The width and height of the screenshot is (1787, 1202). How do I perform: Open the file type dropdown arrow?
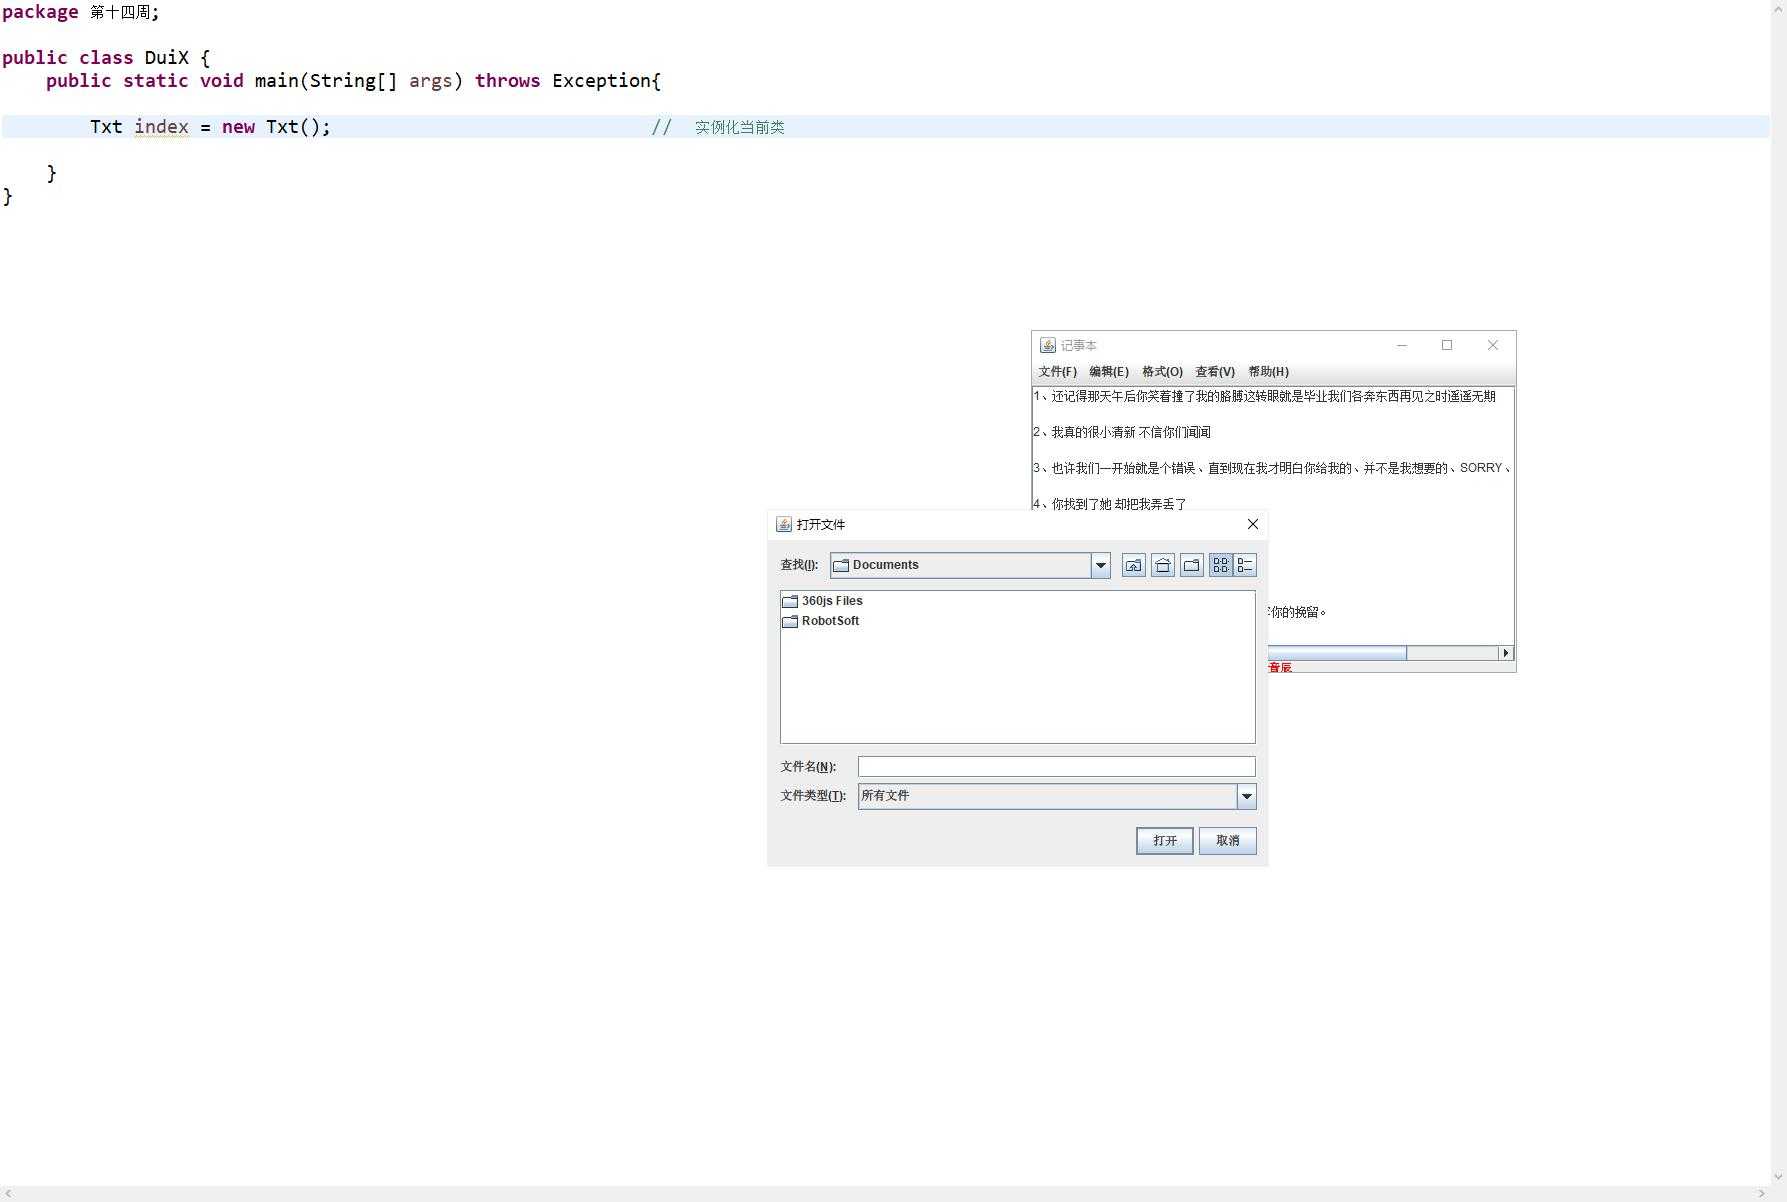1246,796
